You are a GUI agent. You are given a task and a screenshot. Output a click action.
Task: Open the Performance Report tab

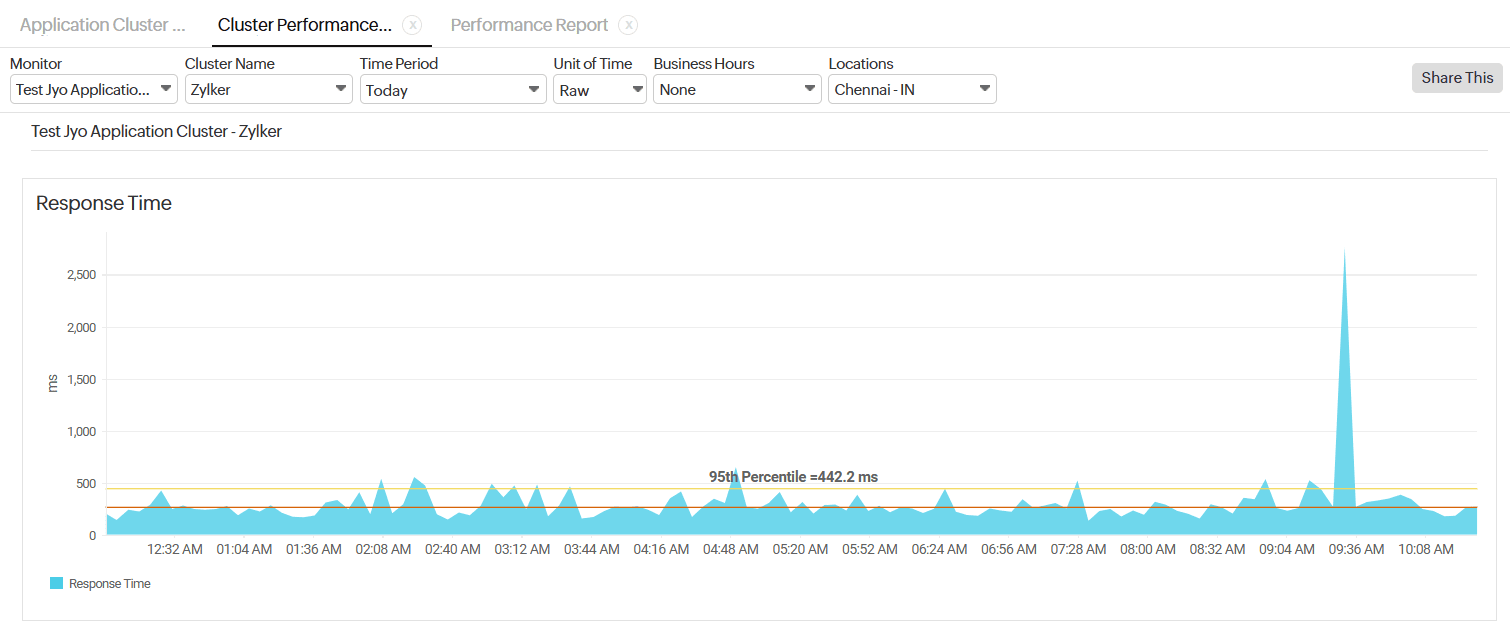(529, 25)
